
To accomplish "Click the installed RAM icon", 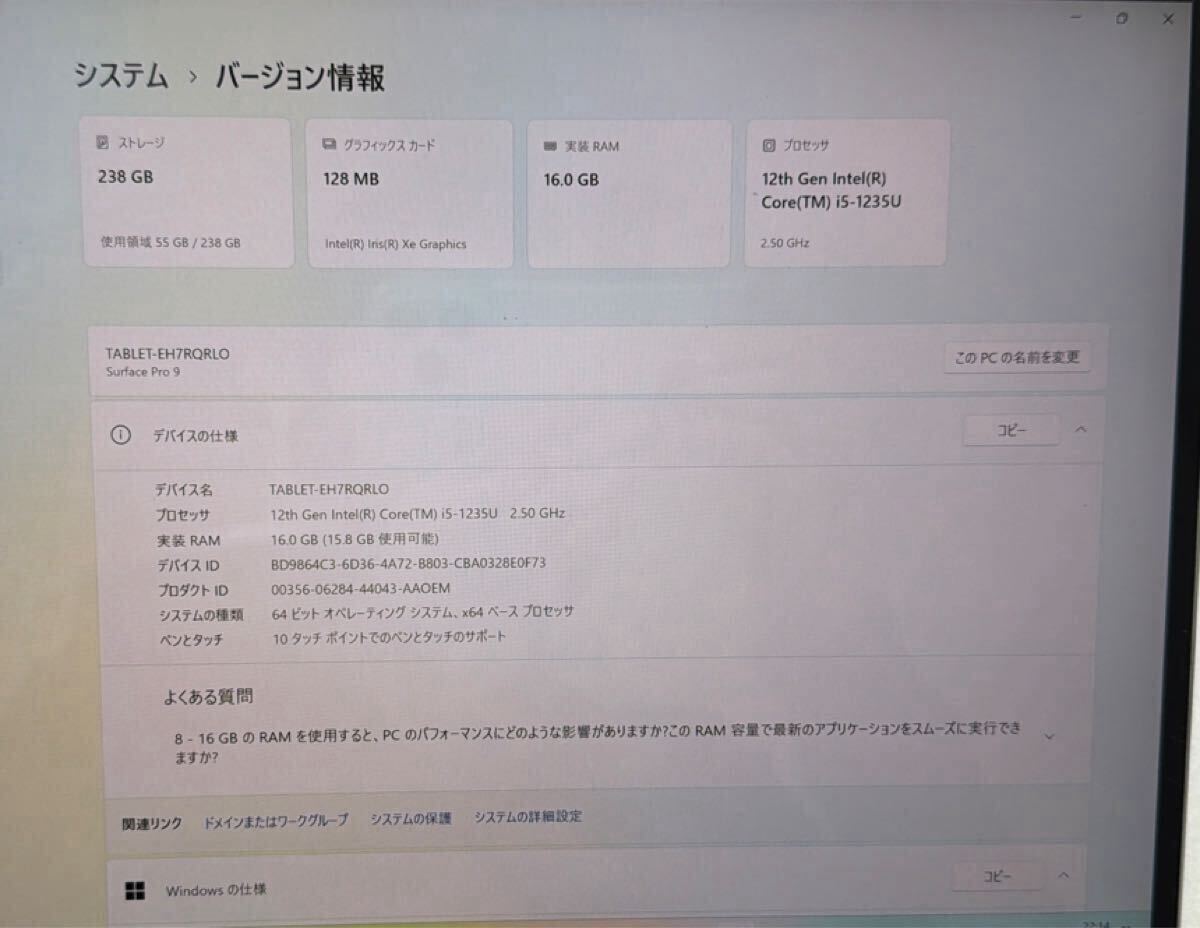I will tap(549, 146).
